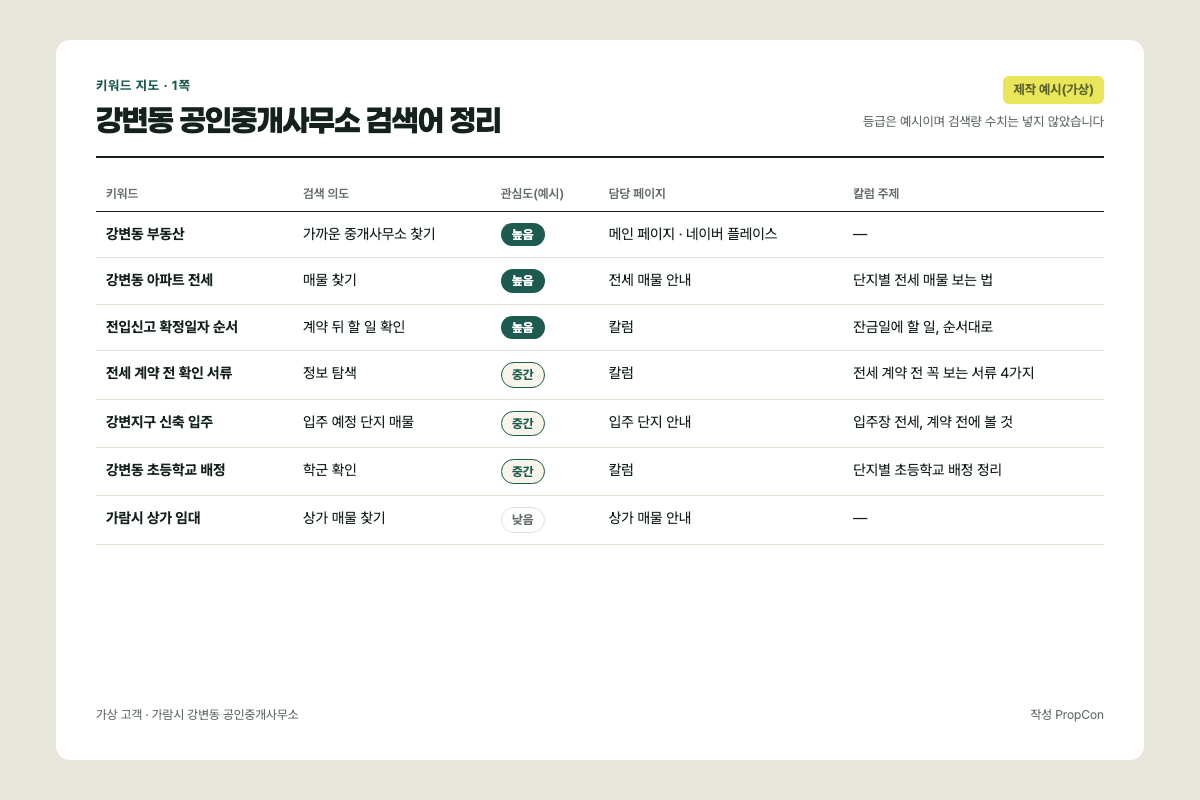The image size is (1200, 800).
Task: Click the '전세 매물 안내' page cell
Action: click(650, 280)
